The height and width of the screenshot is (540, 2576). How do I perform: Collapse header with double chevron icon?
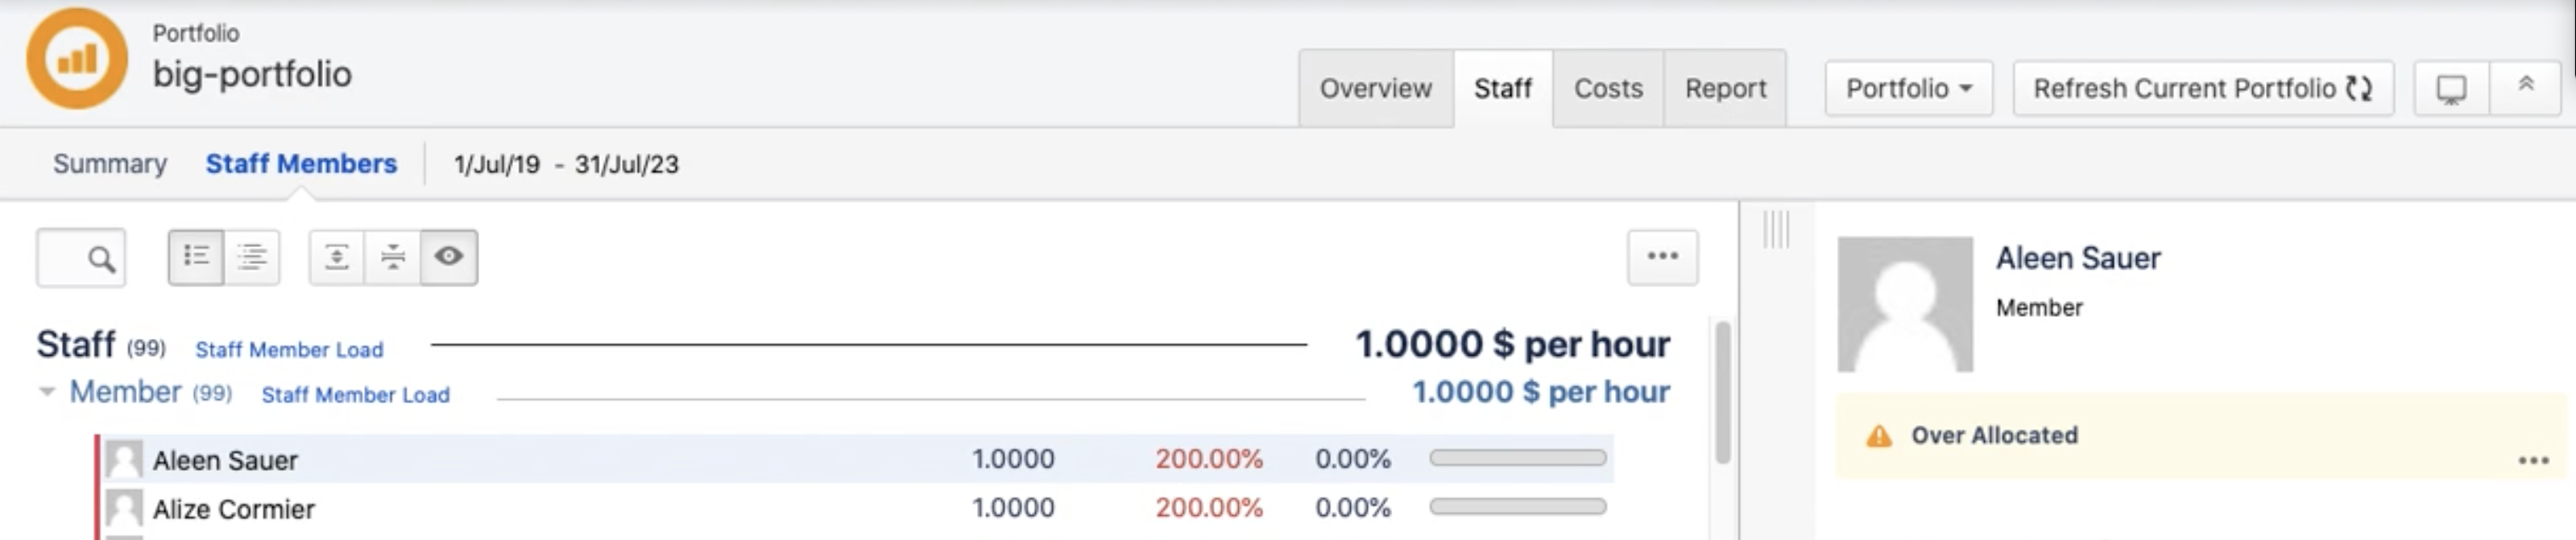pyautogui.click(x=2525, y=87)
